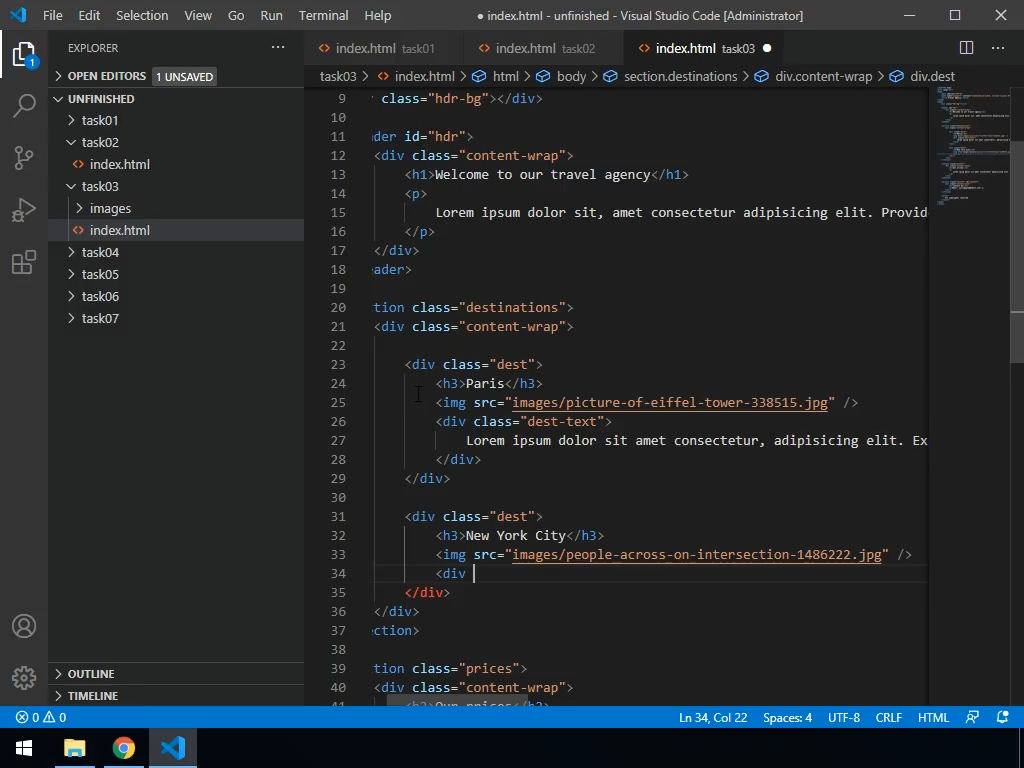This screenshot has width=1024, height=768.
Task: Open the Explorer more actions ellipsis
Action: (x=278, y=48)
